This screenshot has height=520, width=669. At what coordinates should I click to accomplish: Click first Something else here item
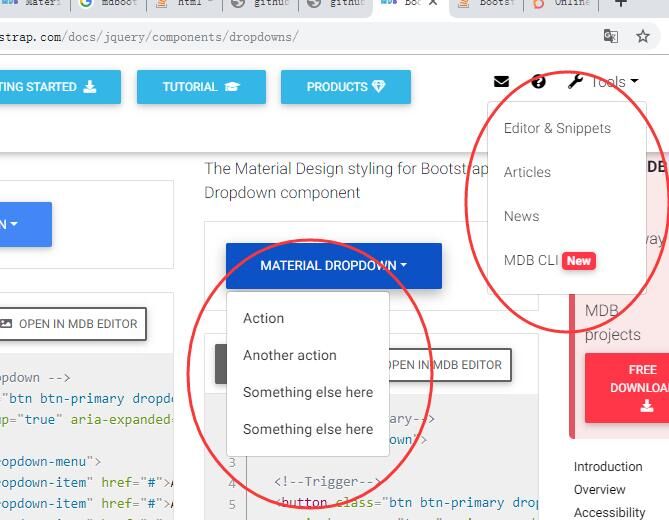click(x=308, y=392)
